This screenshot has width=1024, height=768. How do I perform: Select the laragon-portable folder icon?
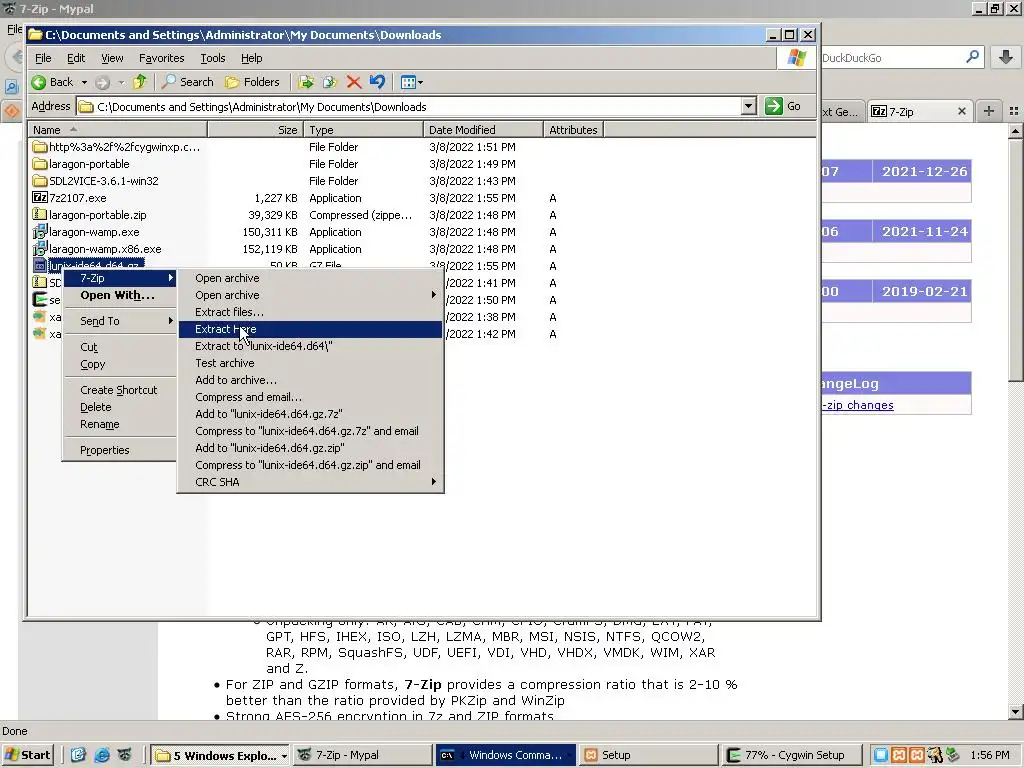pos(40,164)
